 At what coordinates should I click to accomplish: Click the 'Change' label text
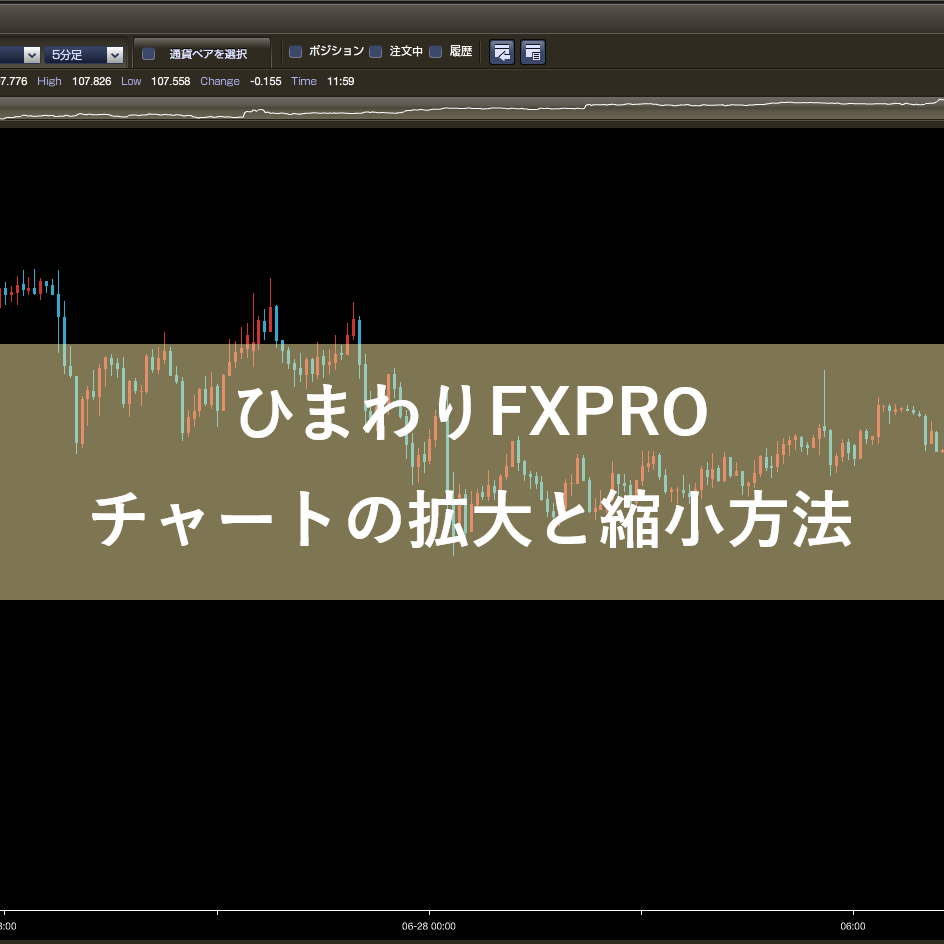click(x=220, y=81)
